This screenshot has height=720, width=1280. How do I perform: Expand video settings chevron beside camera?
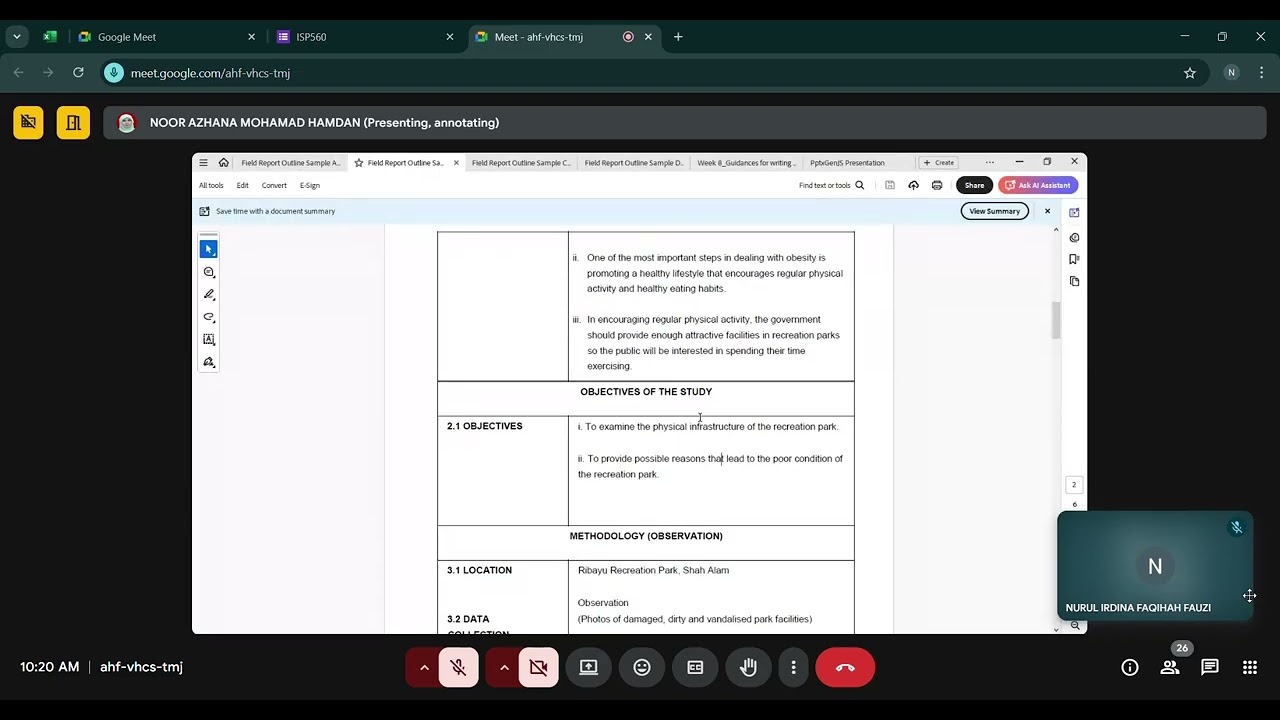coord(504,667)
